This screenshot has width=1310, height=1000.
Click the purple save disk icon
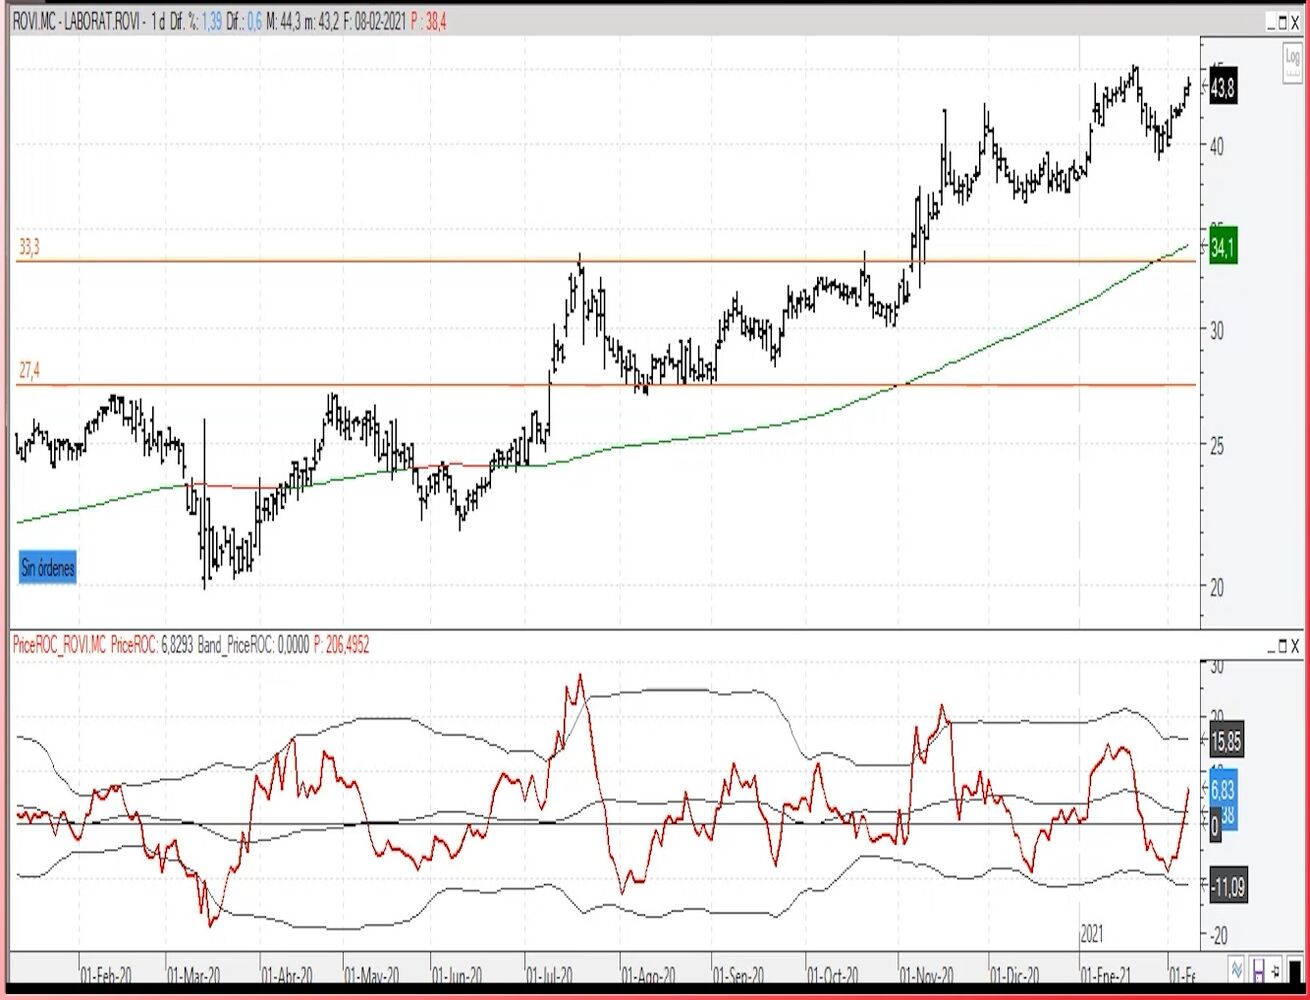[1259, 969]
